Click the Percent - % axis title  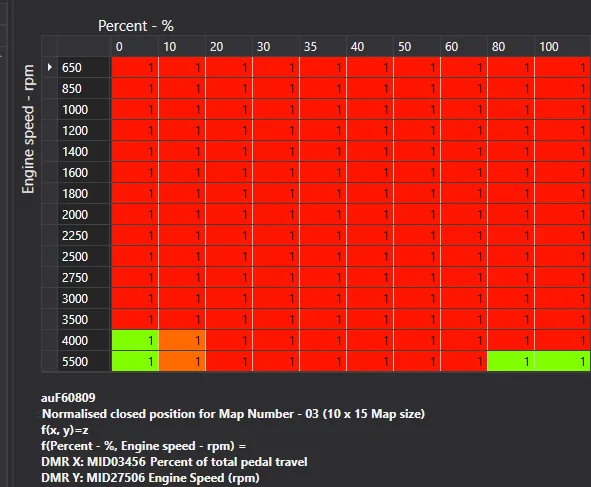pyautogui.click(x=136, y=26)
